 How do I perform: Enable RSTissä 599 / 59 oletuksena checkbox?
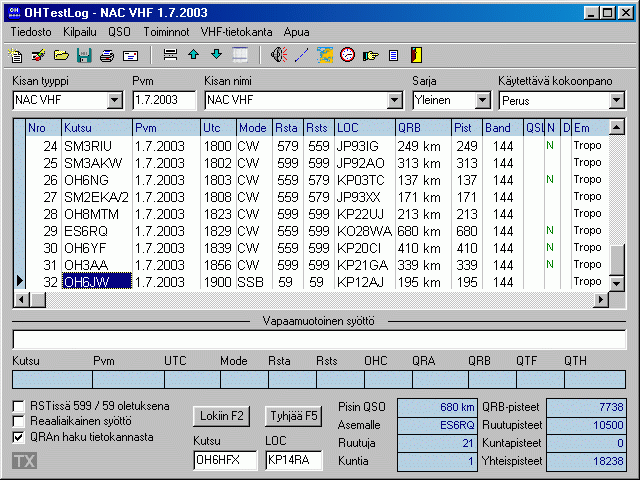(x=20, y=407)
